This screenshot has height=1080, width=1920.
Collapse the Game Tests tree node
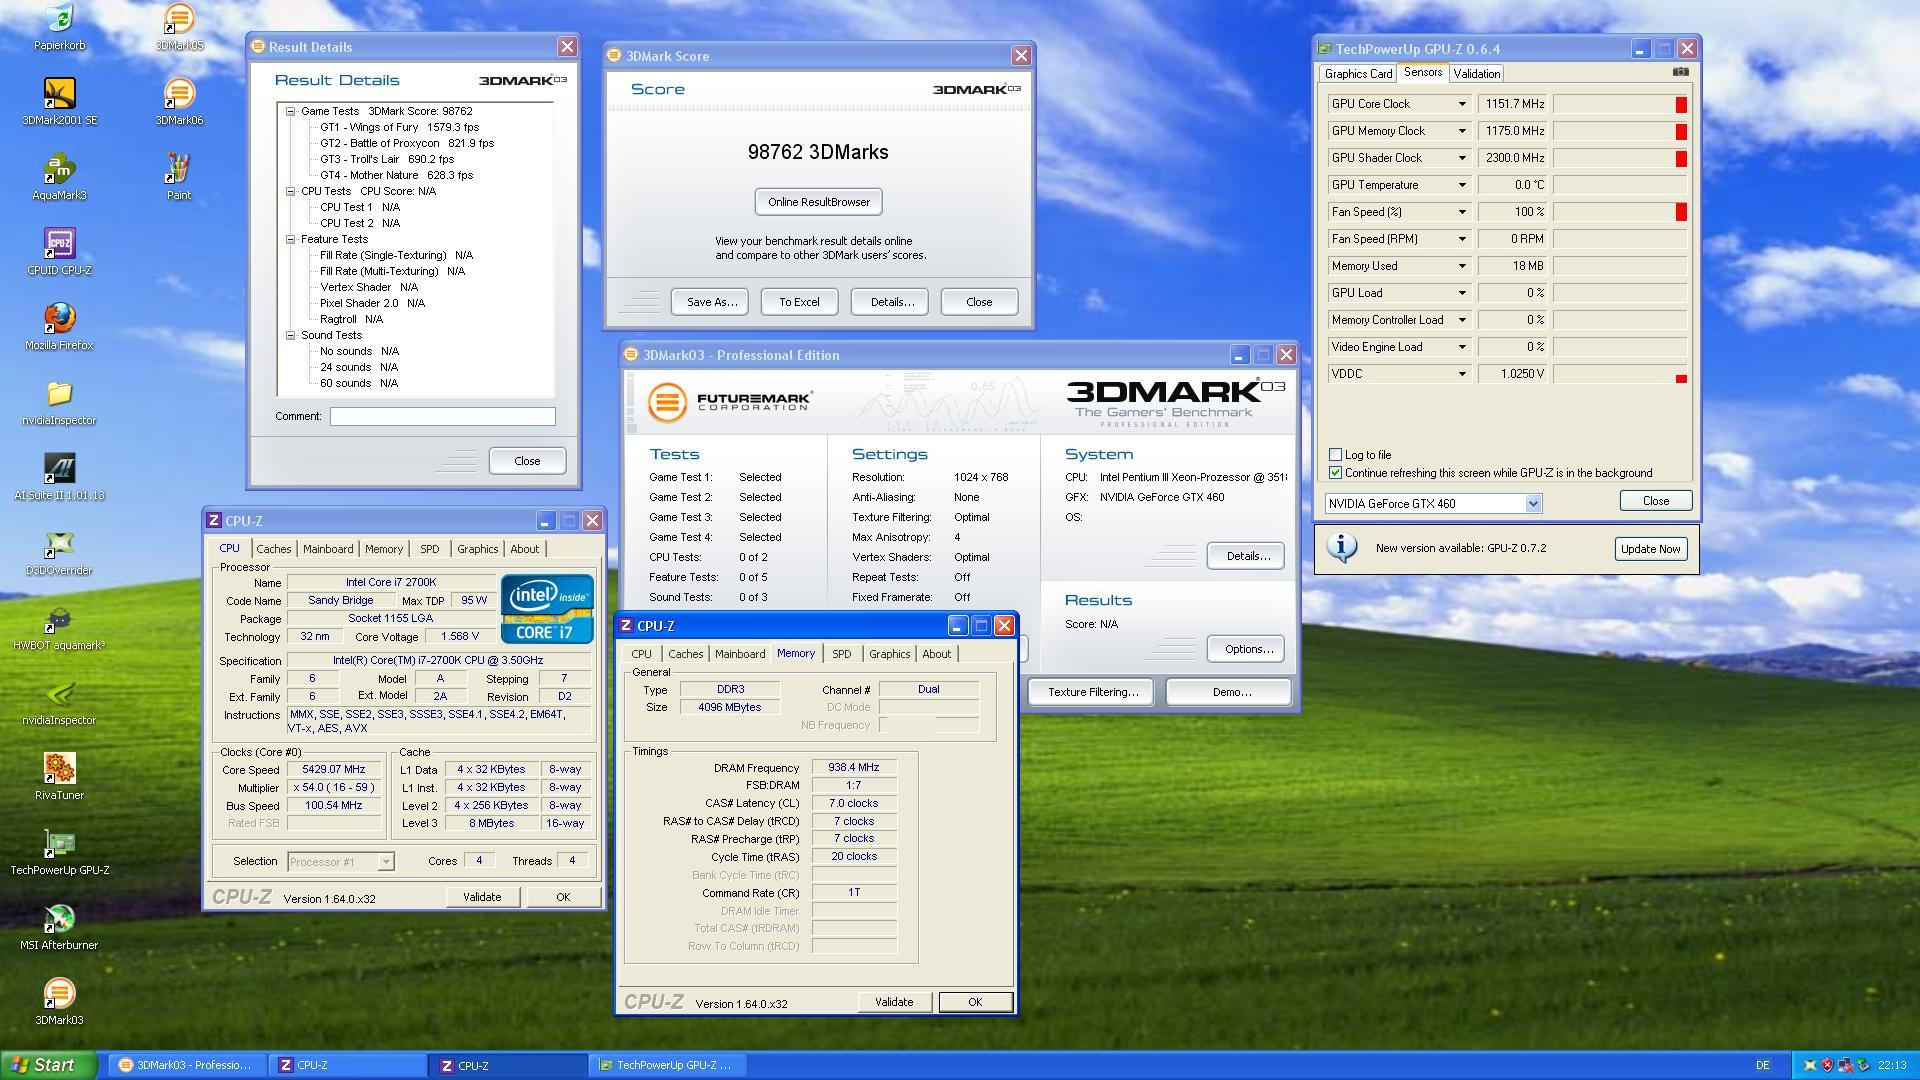290,112
